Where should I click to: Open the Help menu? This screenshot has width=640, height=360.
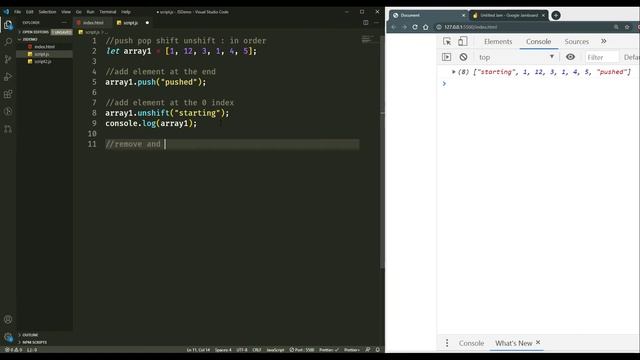(126, 12)
